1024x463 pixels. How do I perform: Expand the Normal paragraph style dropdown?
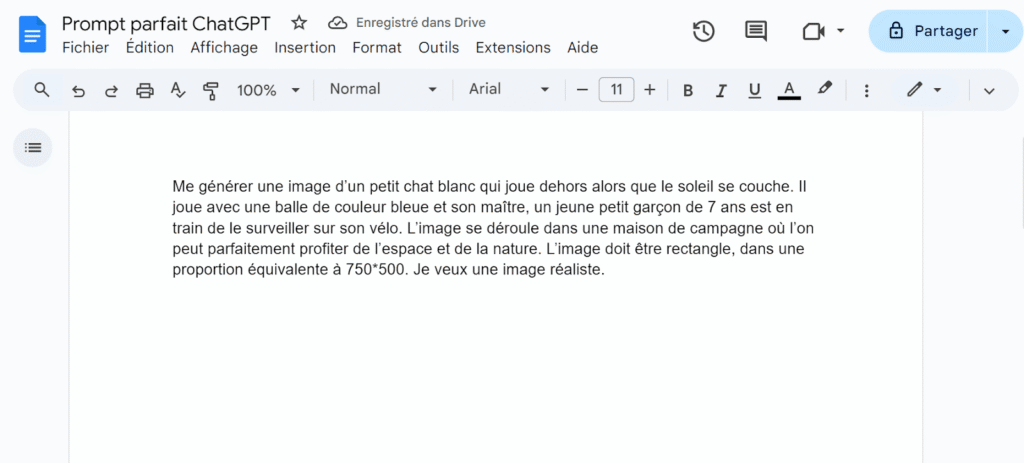(384, 89)
